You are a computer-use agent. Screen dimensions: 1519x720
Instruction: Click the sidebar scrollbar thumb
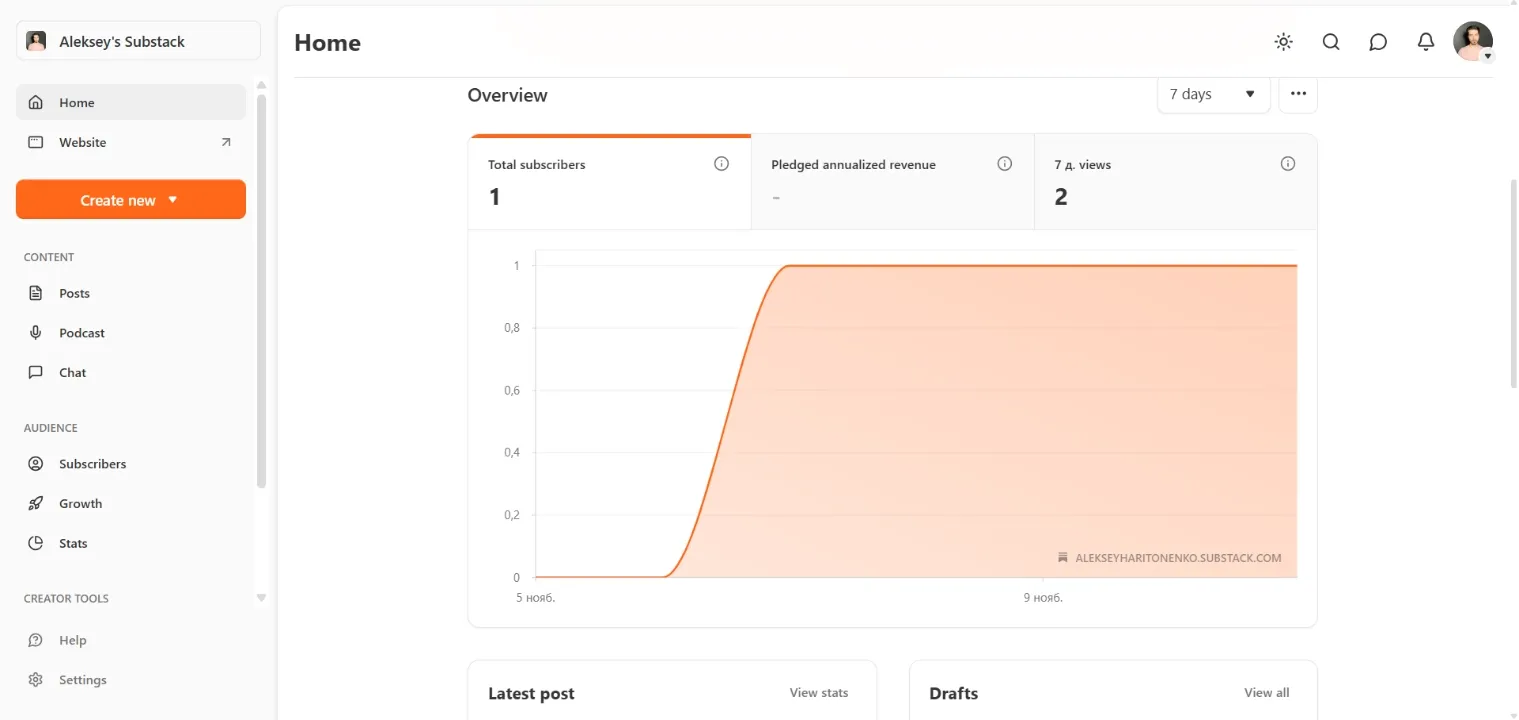click(262, 290)
